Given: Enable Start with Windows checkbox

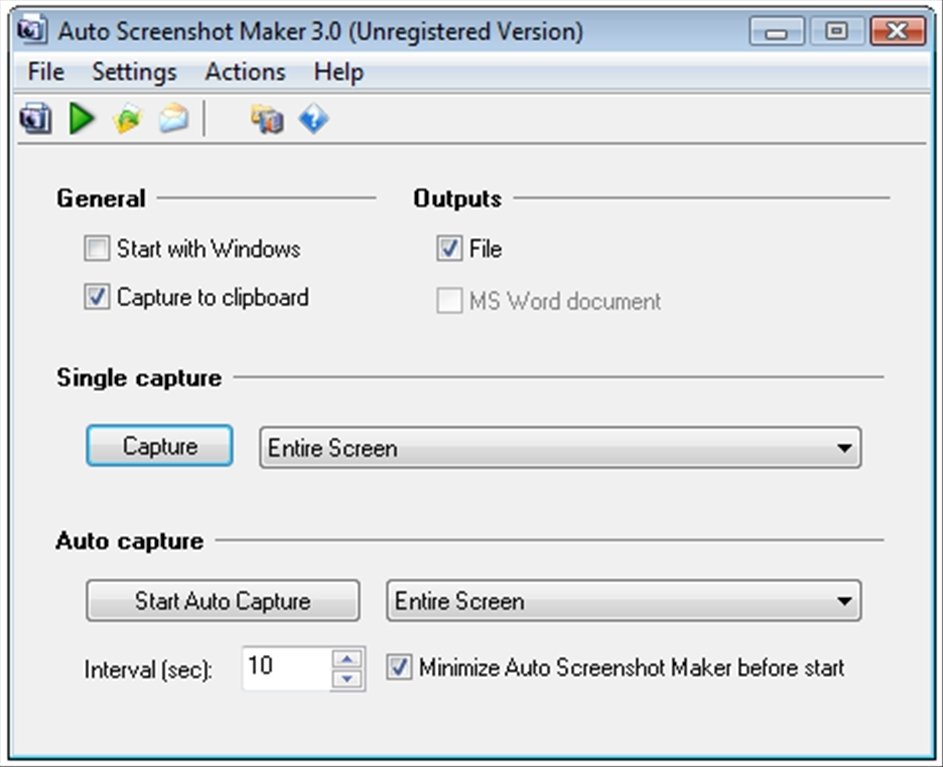Looking at the screenshot, I should point(96,248).
